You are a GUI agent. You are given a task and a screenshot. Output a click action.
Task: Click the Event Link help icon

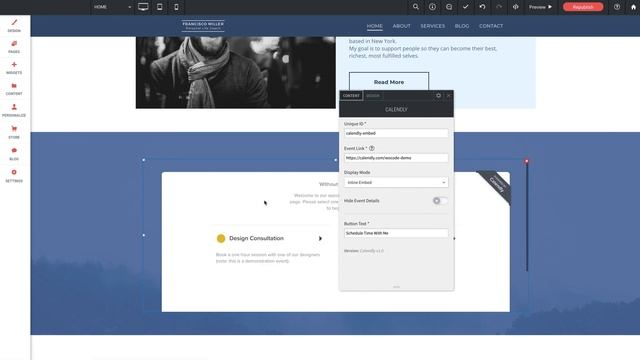click(x=371, y=148)
